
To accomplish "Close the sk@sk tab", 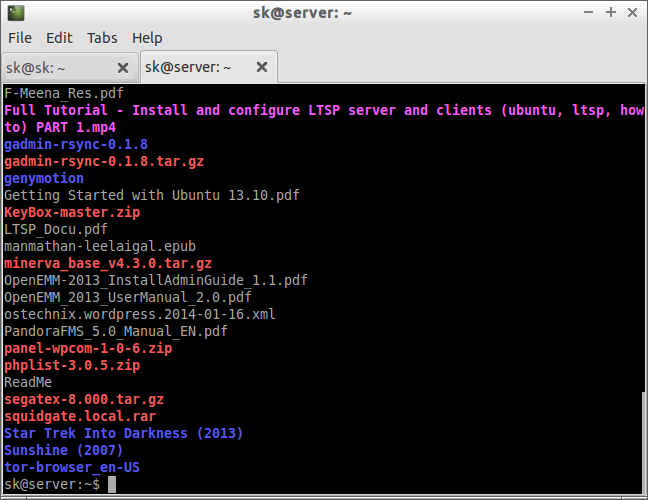I will coord(123,68).
